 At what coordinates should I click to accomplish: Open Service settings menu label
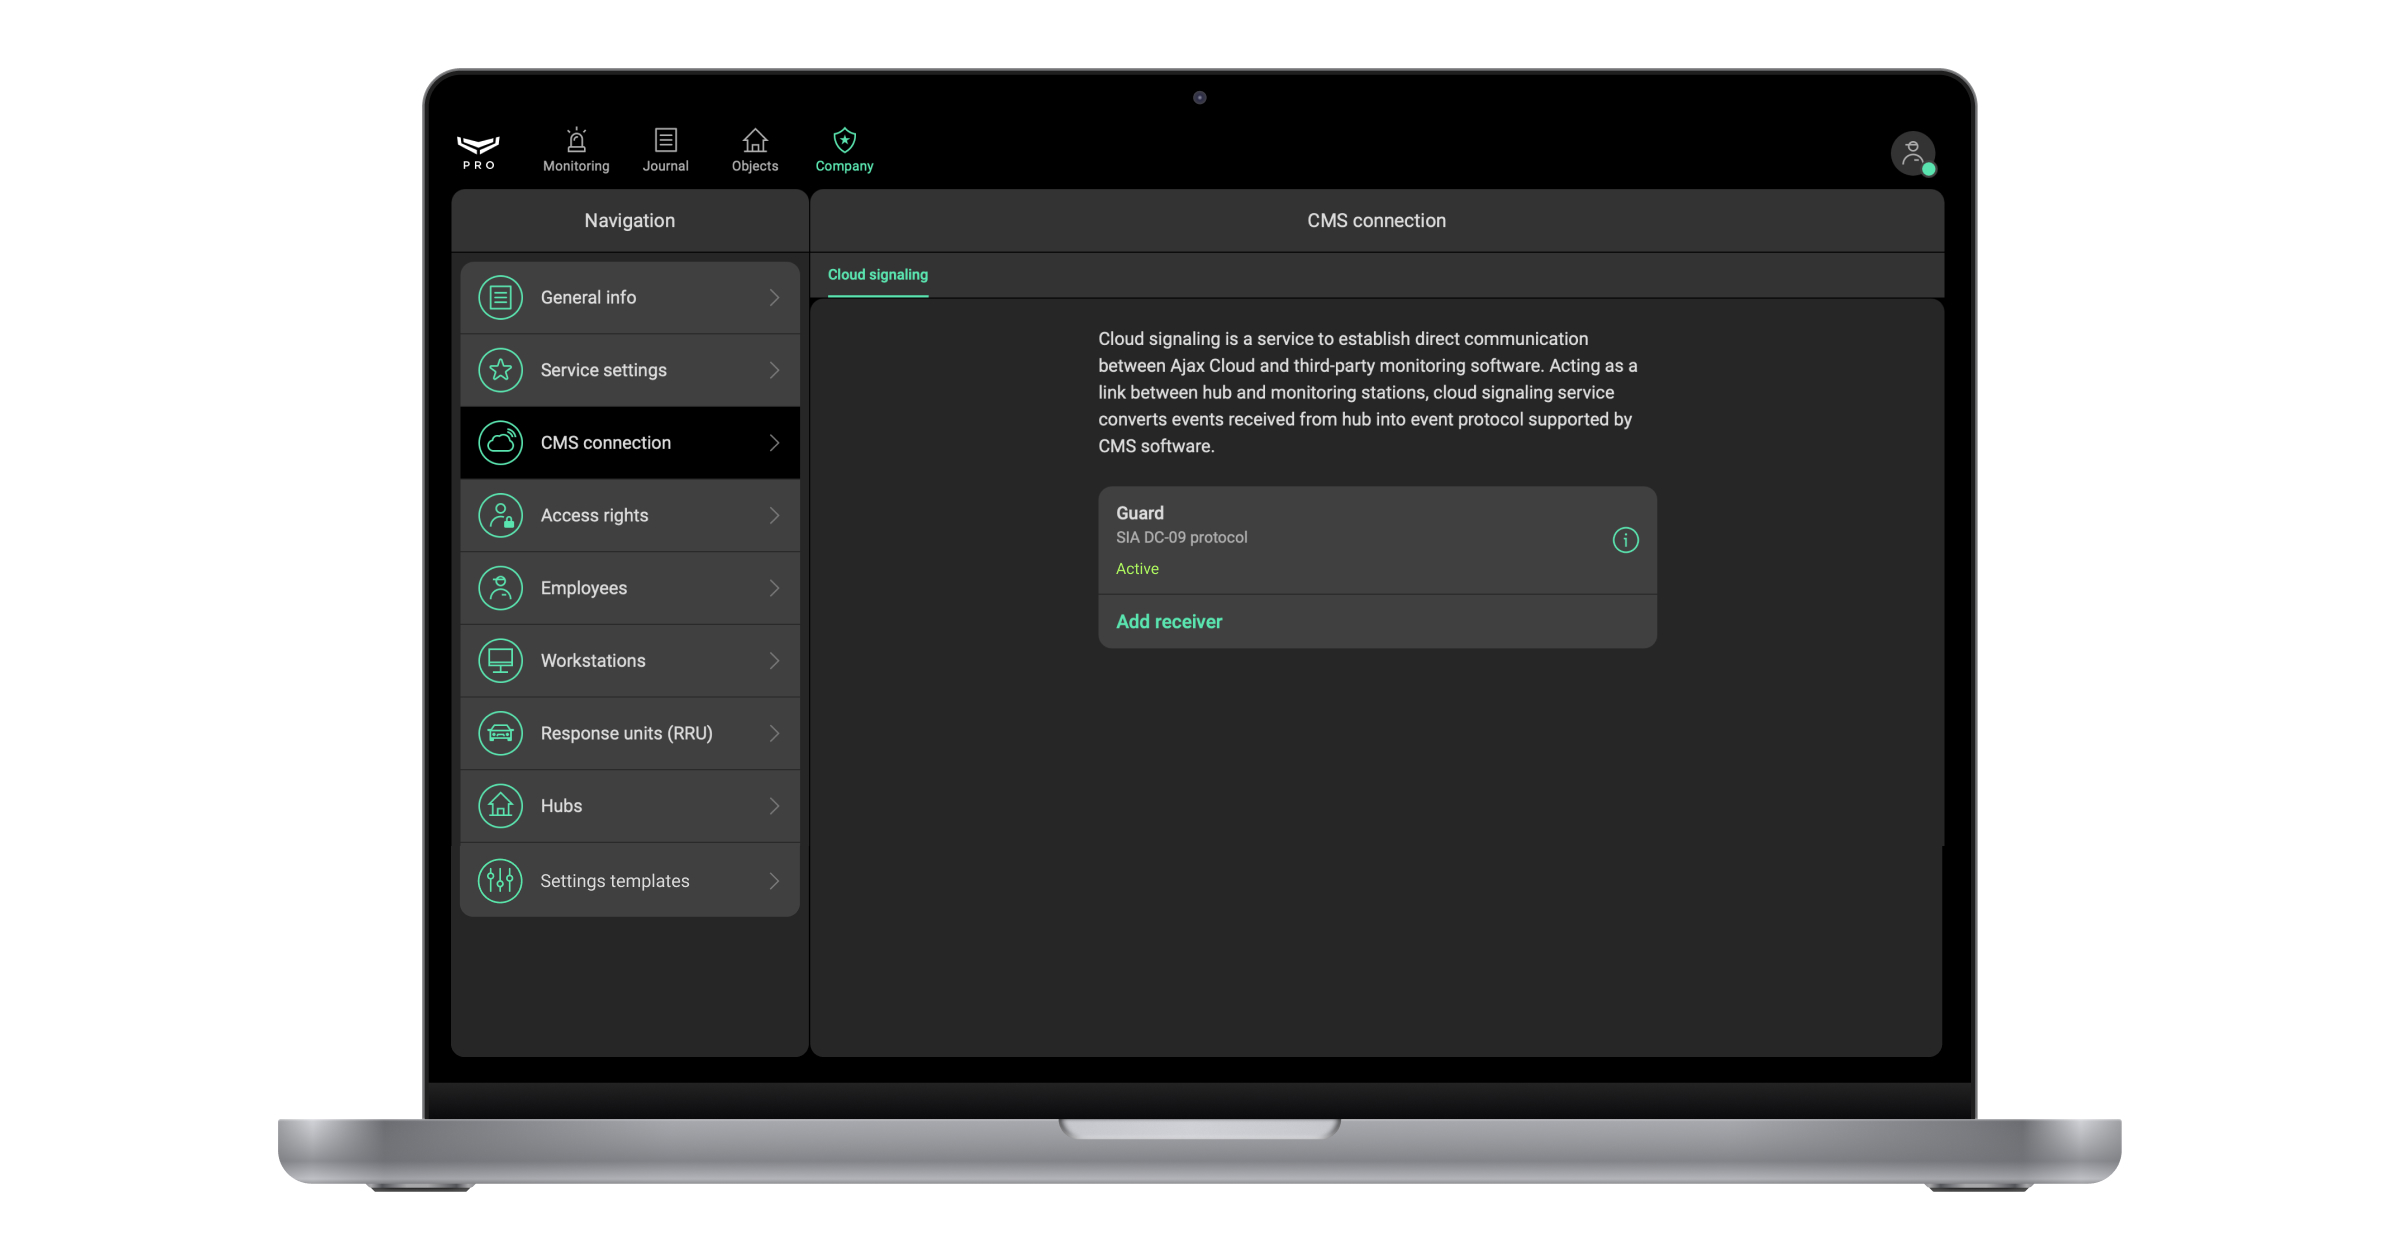[604, 370]
